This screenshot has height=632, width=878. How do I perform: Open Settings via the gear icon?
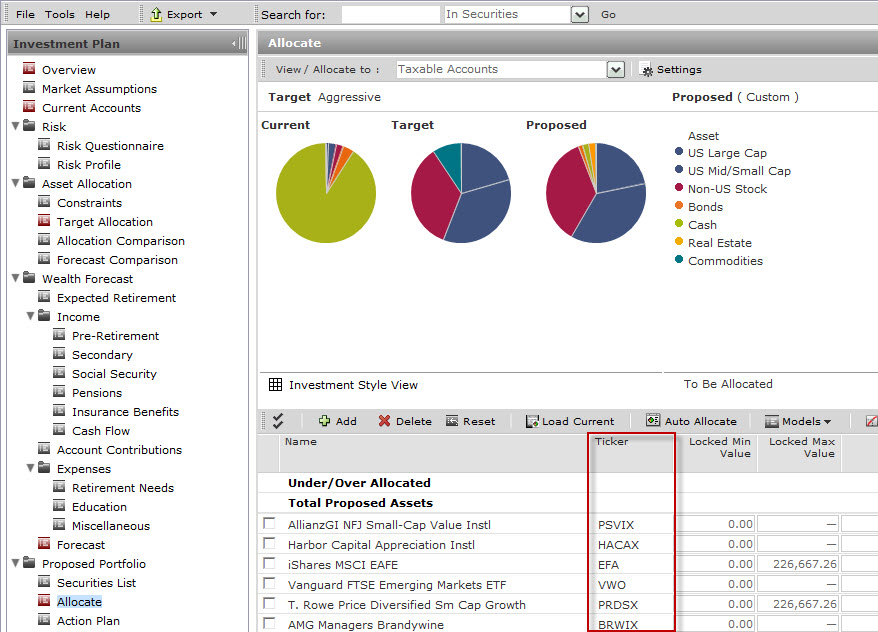646,69
